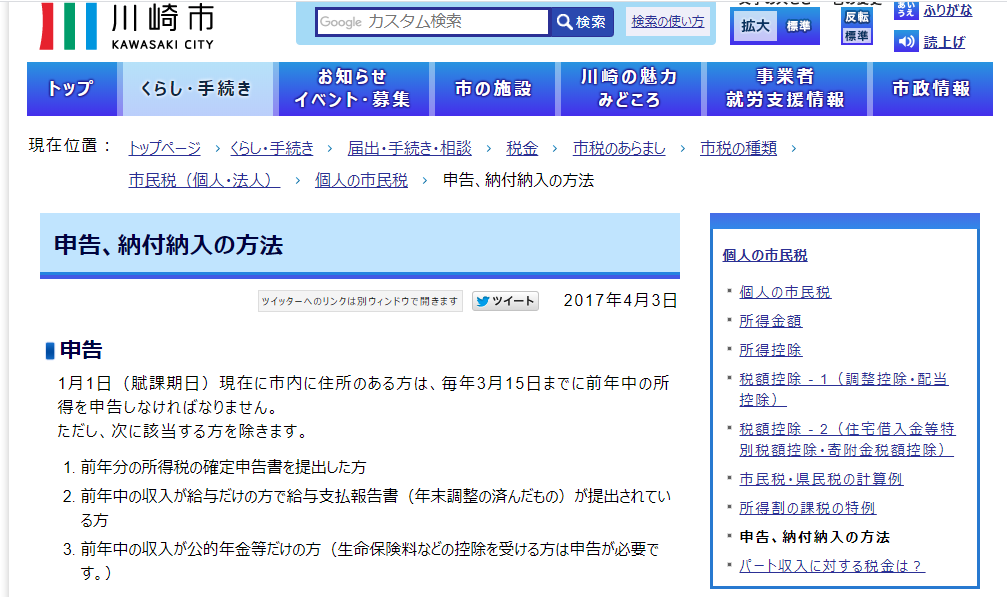The height and width of the screenshot is (597, 1007).
Task: Open the 読上げ link
Action: pyautogui.click(x=944, y=42)
